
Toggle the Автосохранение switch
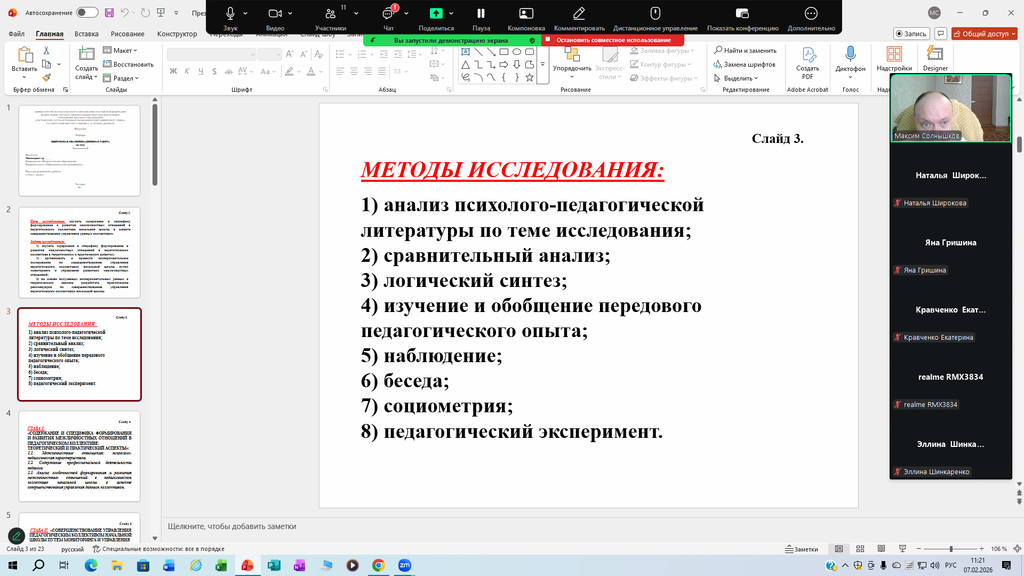pos(87,12)
